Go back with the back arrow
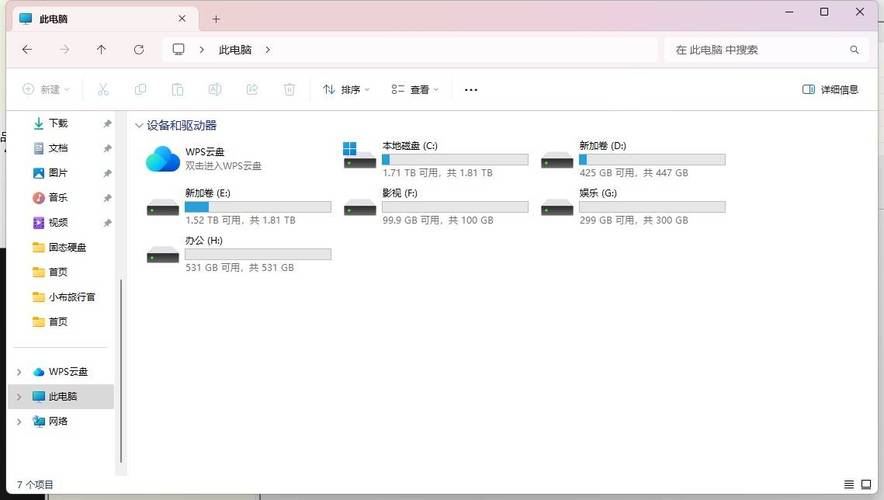 [x=27, y=50]
